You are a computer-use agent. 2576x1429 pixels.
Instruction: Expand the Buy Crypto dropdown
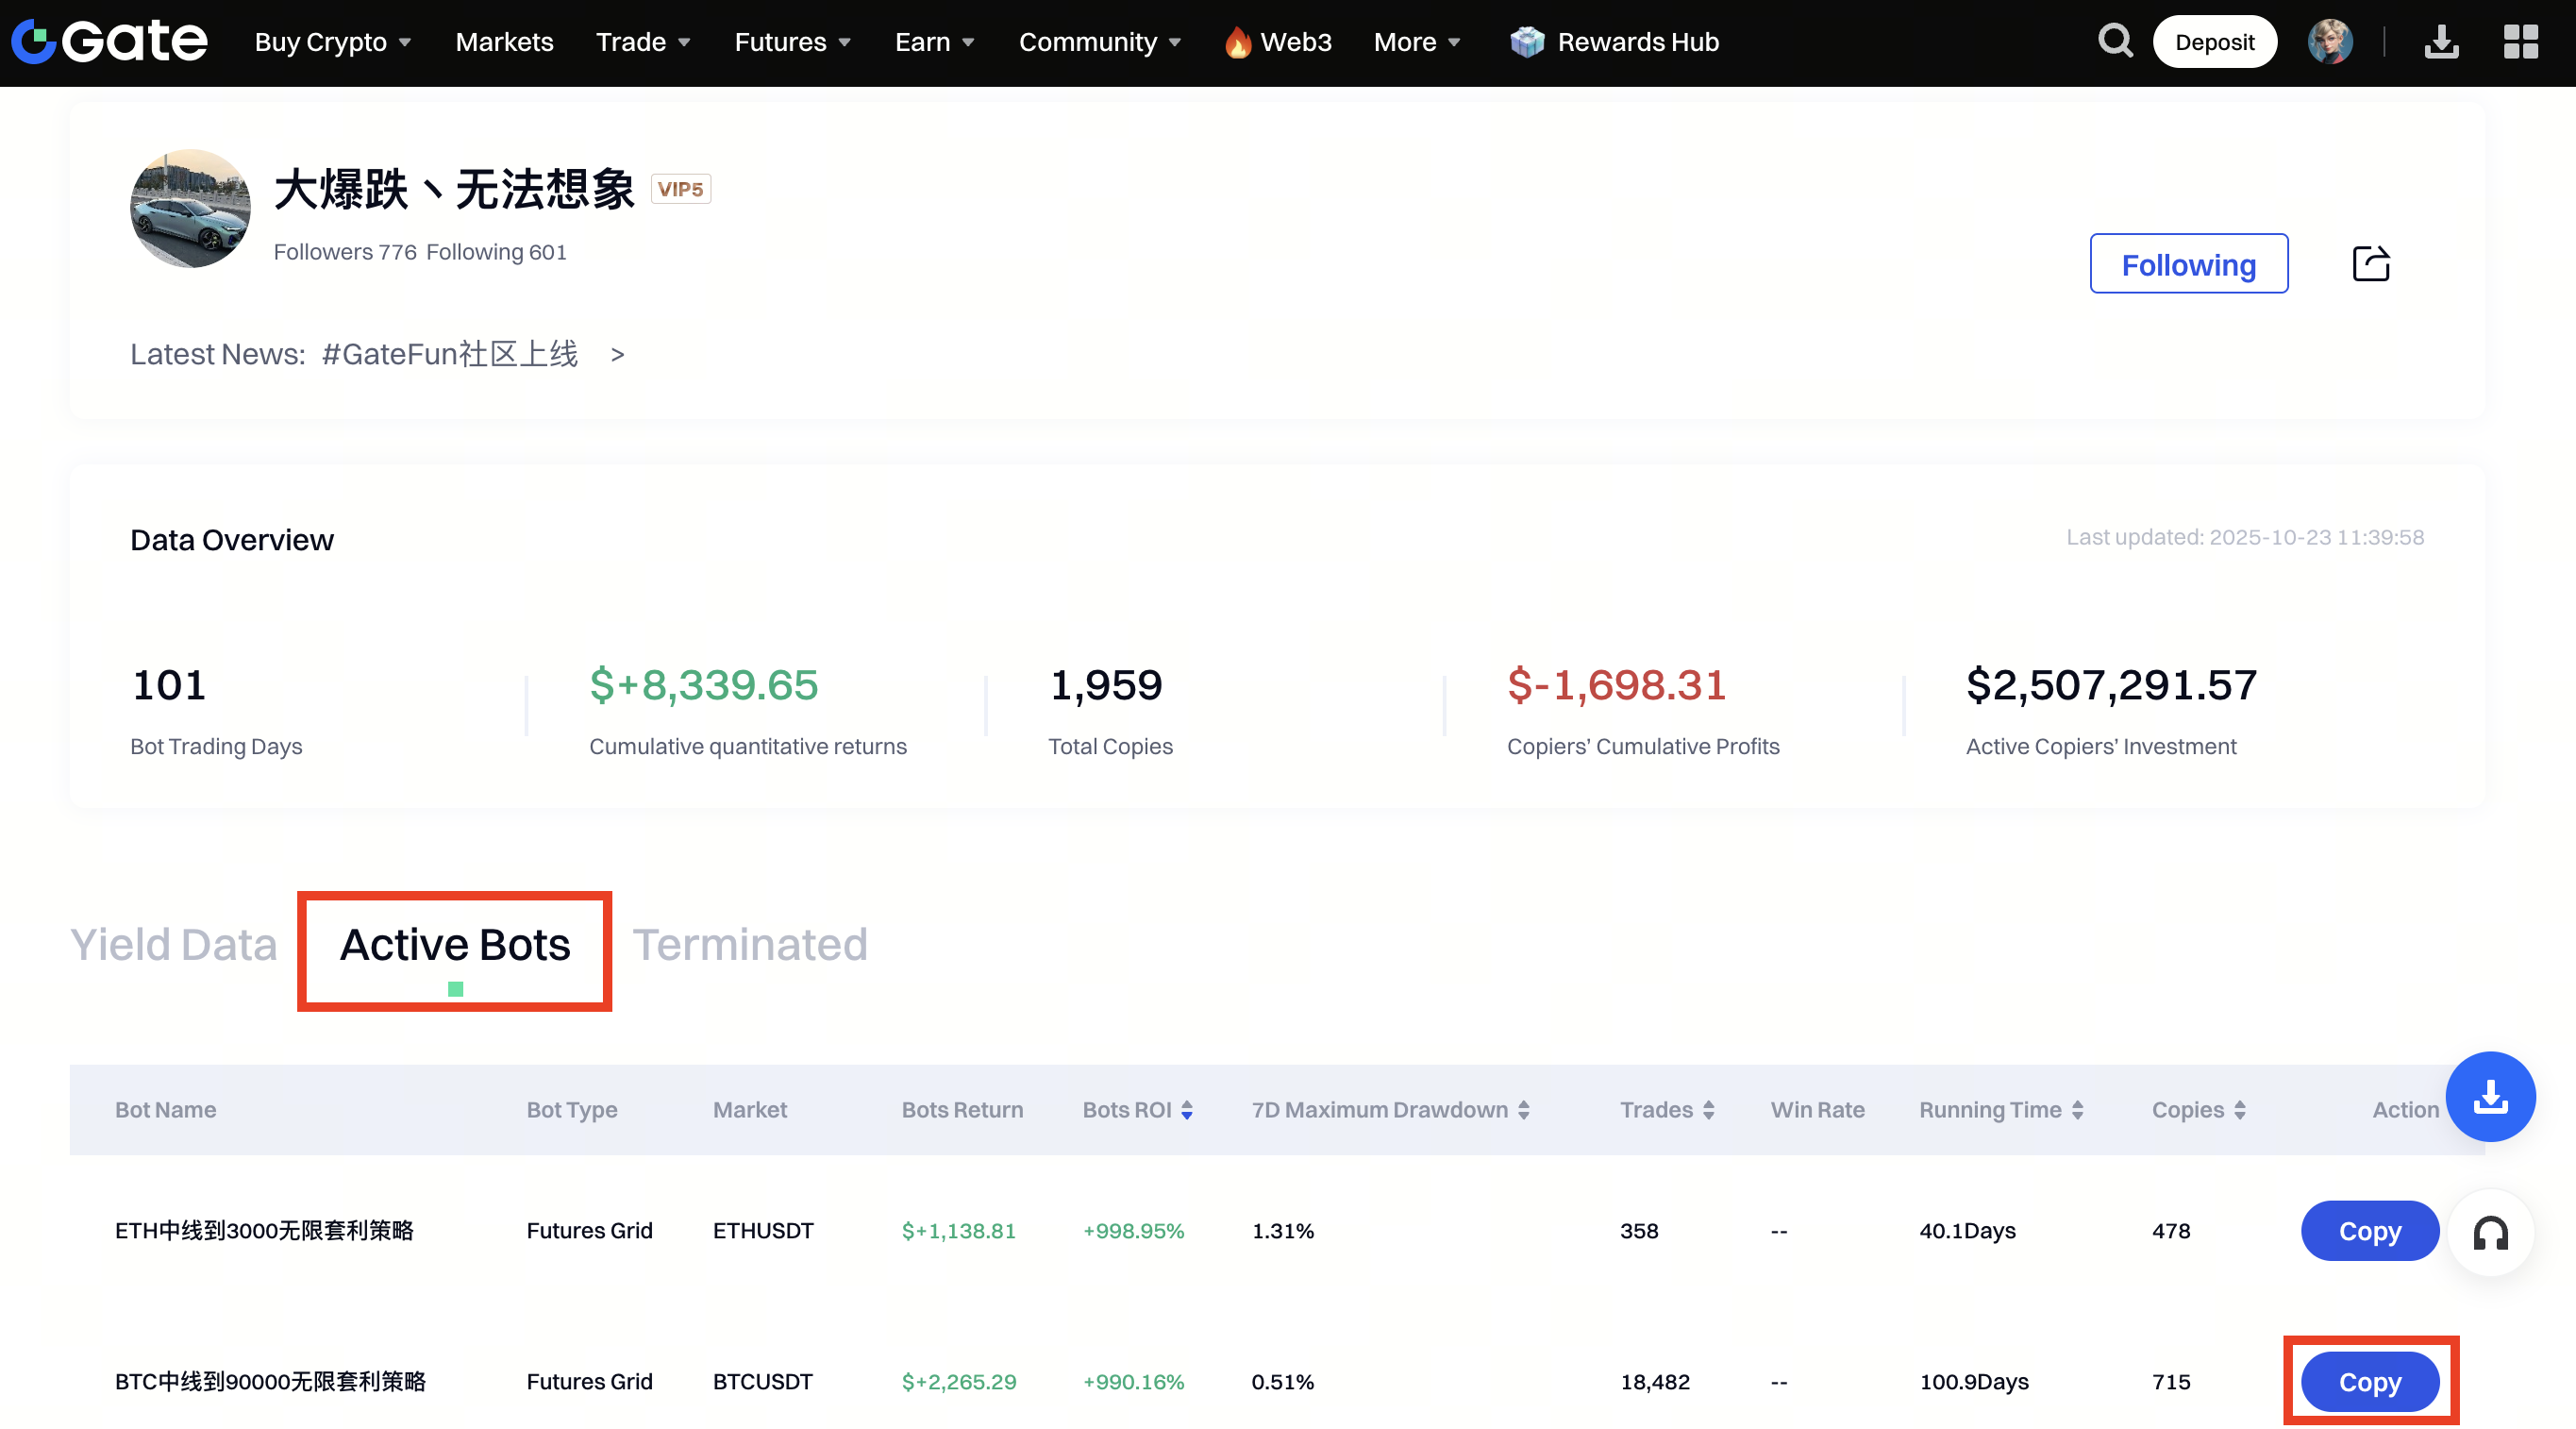click(332, 42)
